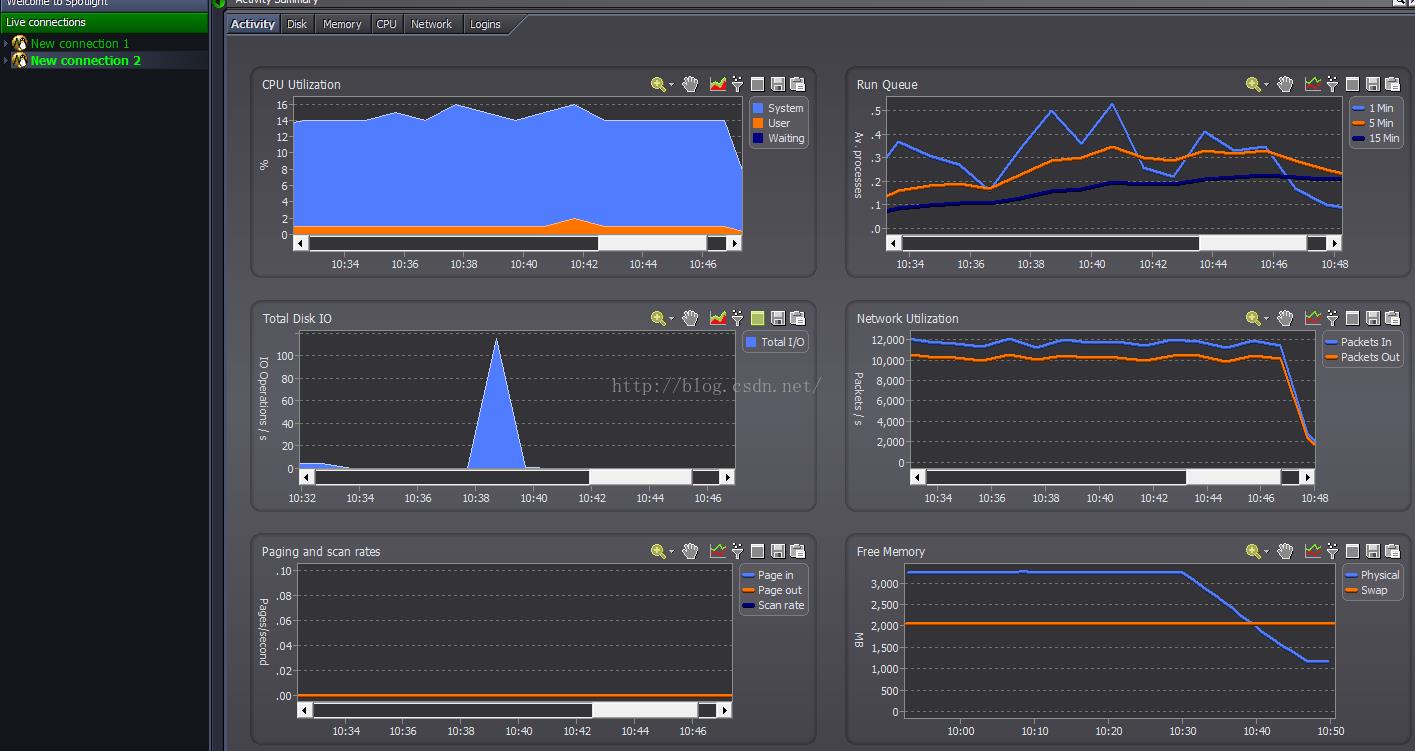Toggle area chart style in CPU Utilization panel
Viewport: 1415px width, 751px height.
tap(718, 85)
